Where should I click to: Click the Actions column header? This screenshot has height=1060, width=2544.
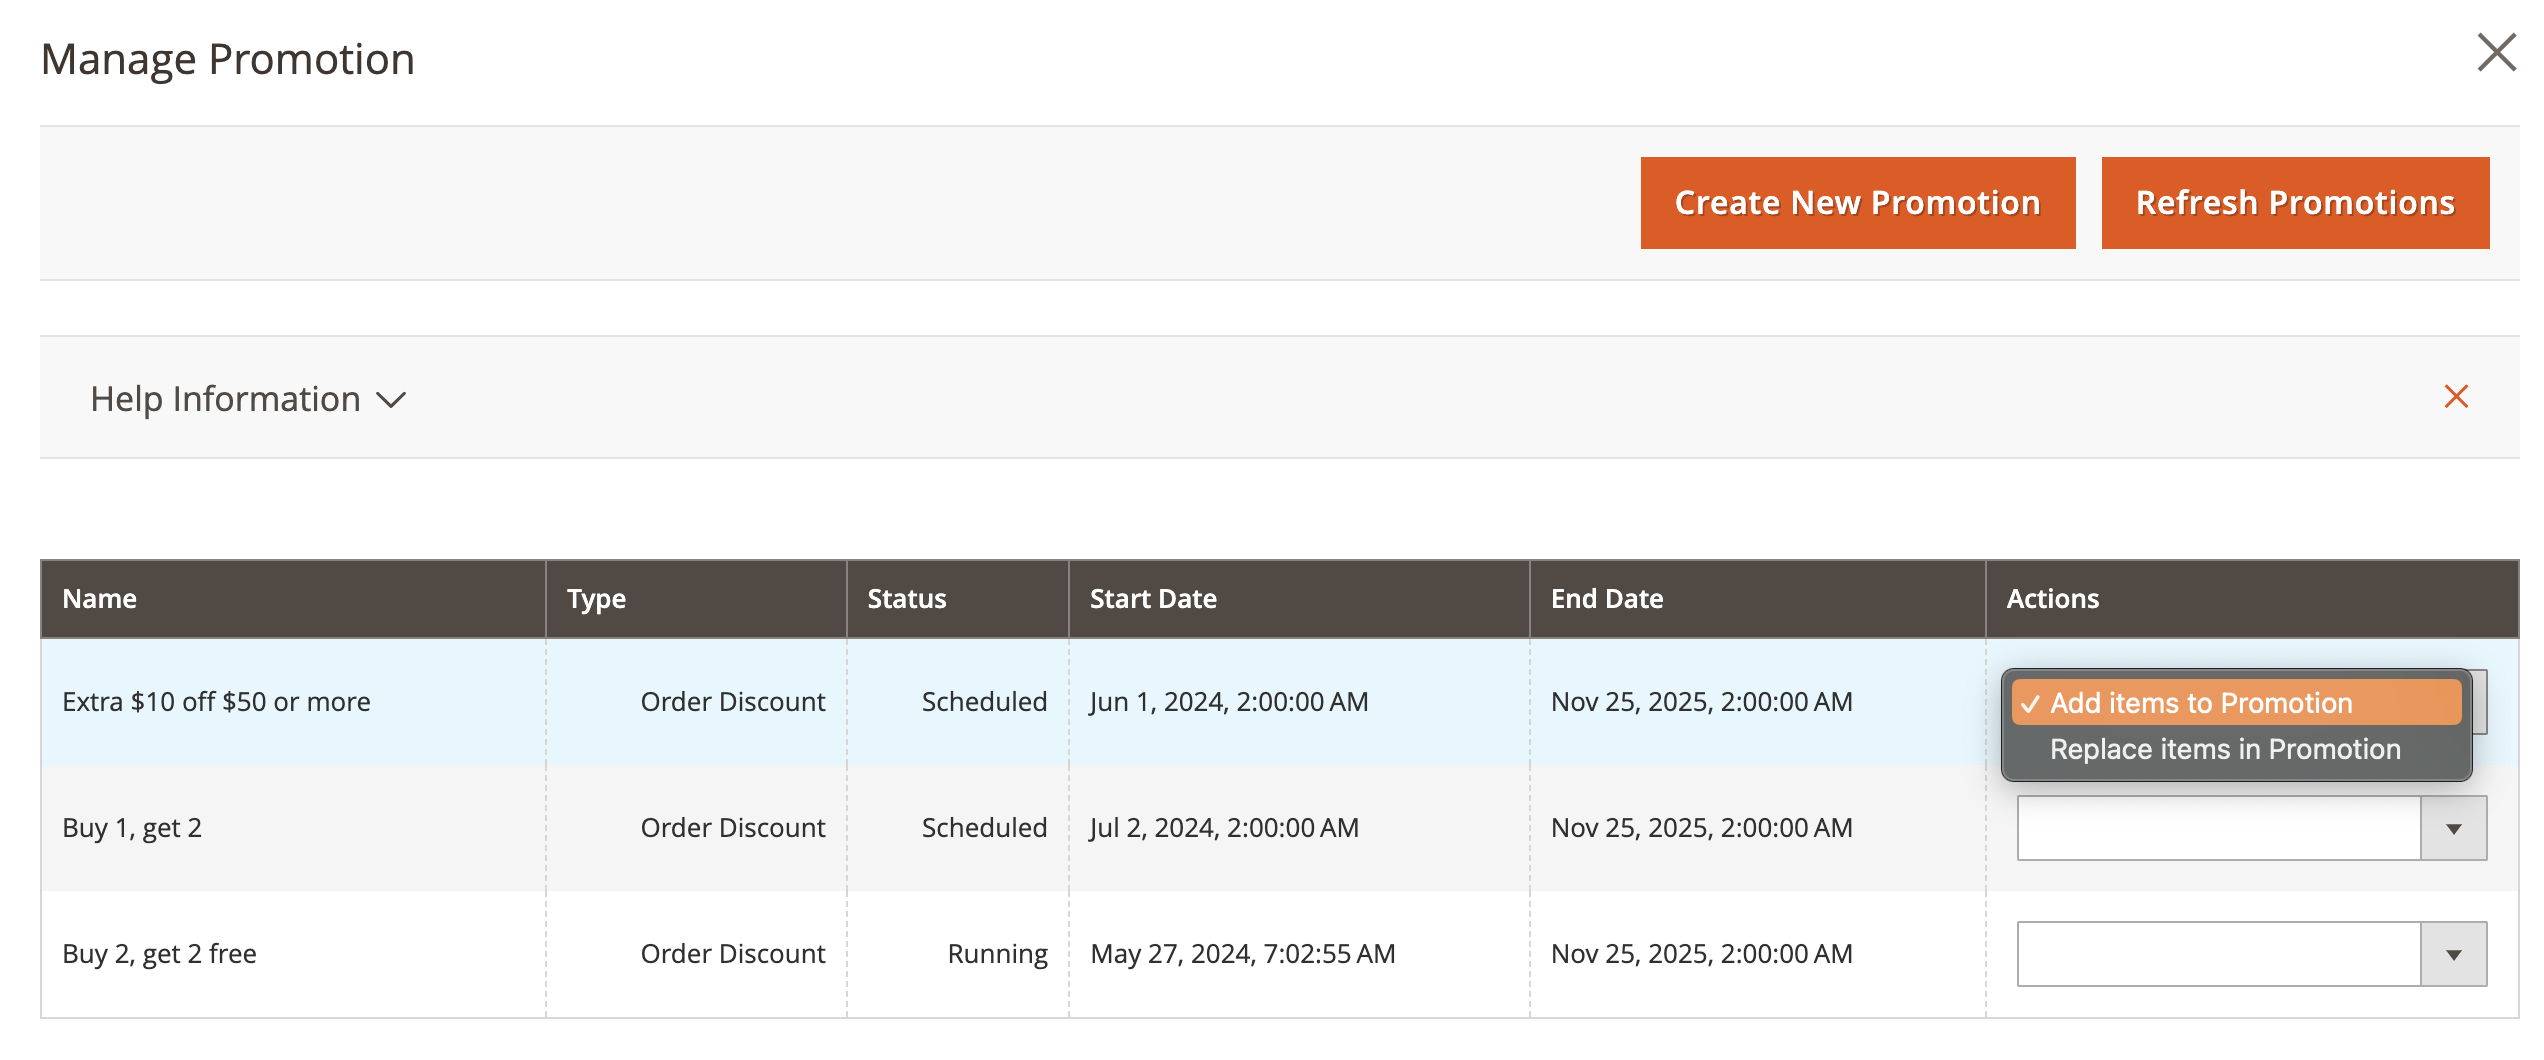(x=2052, y=599)
